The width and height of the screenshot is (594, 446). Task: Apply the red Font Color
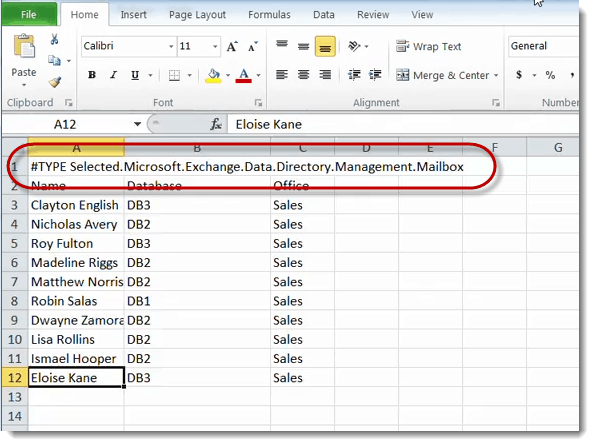tap(244, 75)
